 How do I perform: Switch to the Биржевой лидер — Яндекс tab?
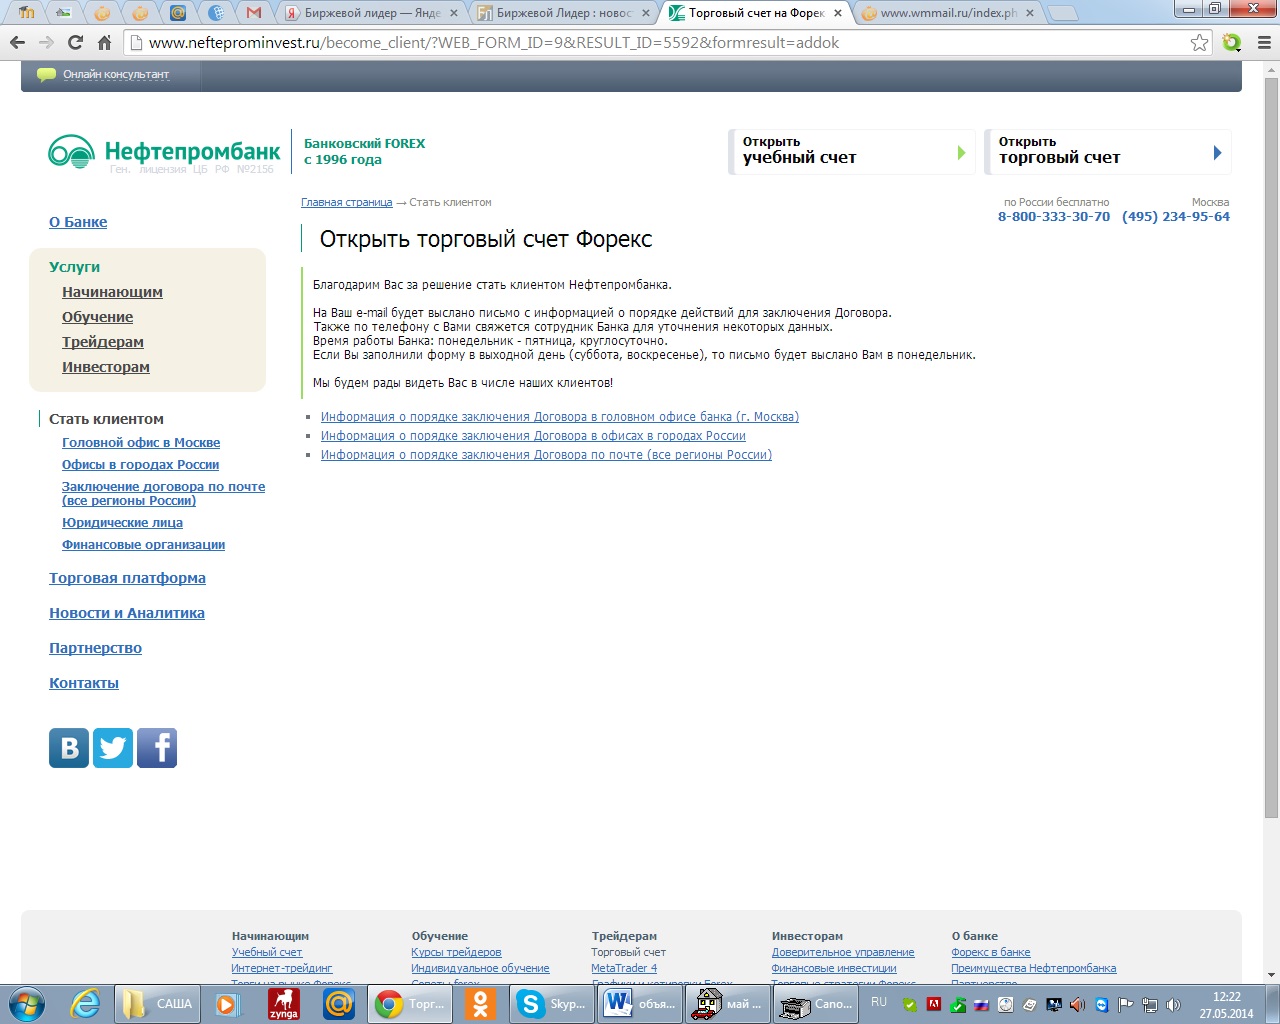(372, 13)
